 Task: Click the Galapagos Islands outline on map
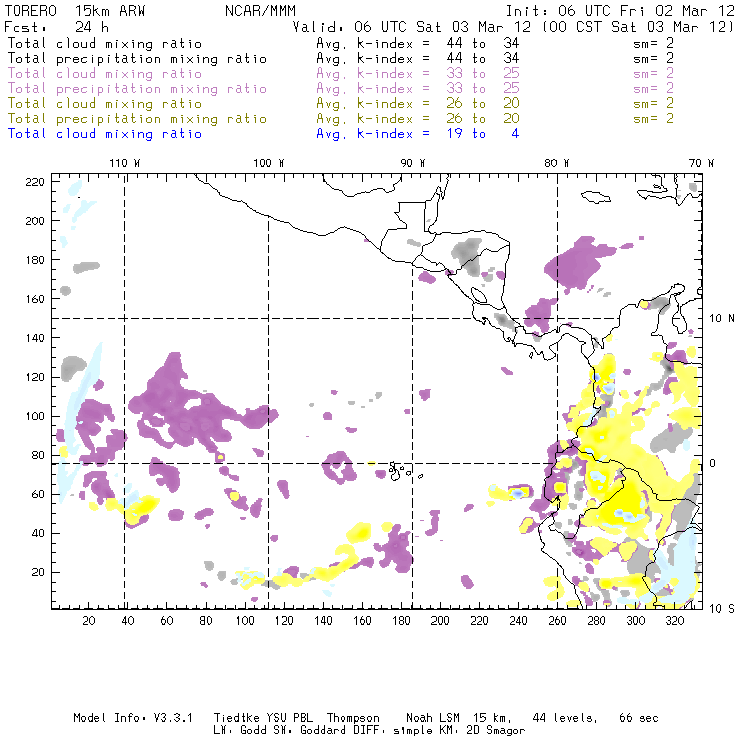[x=404, y=471]
